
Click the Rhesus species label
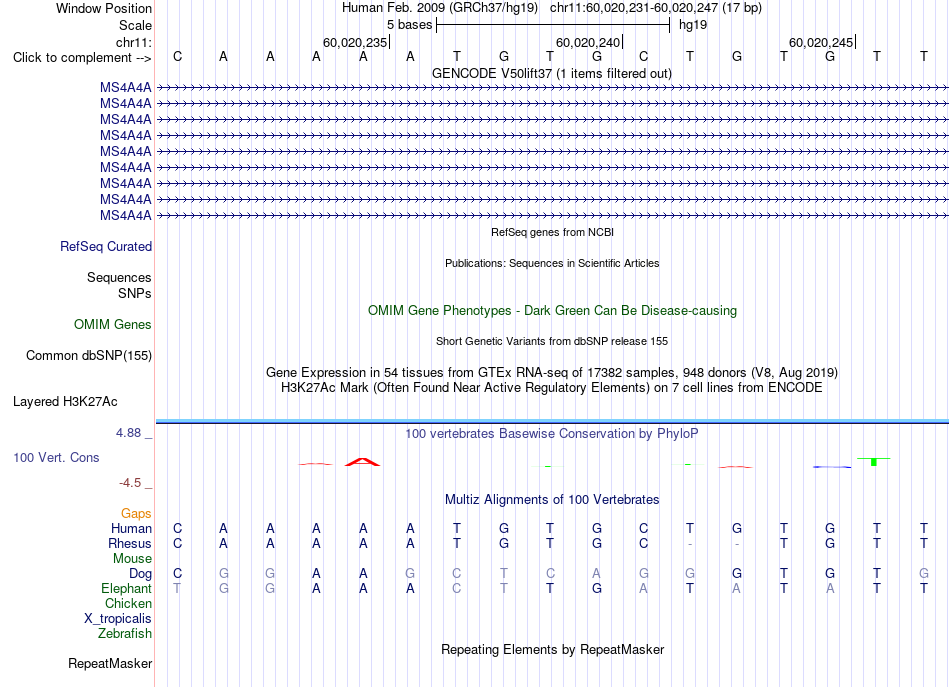pos(130,543)
